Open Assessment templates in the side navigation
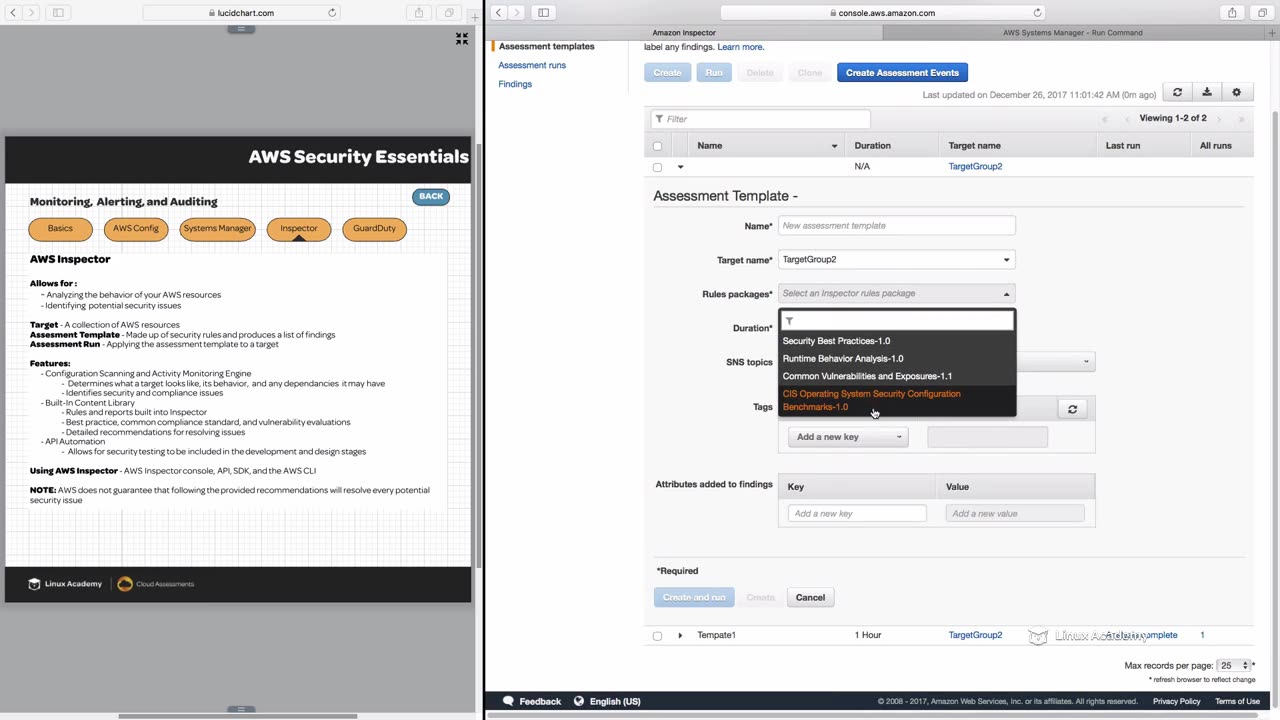The width and height of the screenshot is (1280, 720). pos(546,46)
